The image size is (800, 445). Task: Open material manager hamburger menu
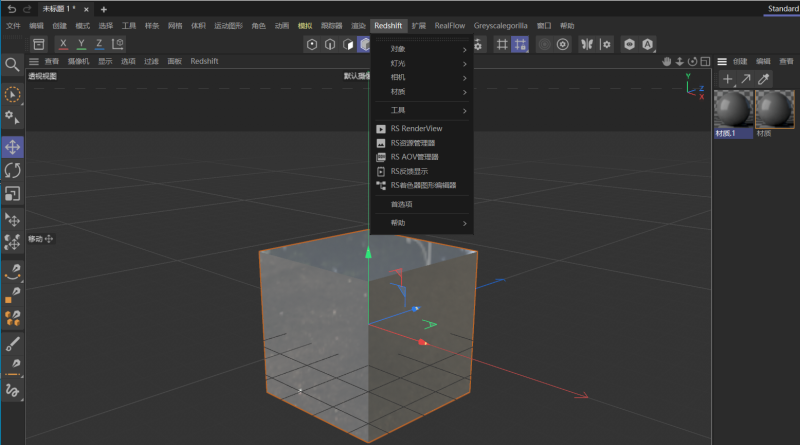coord(722,61)
